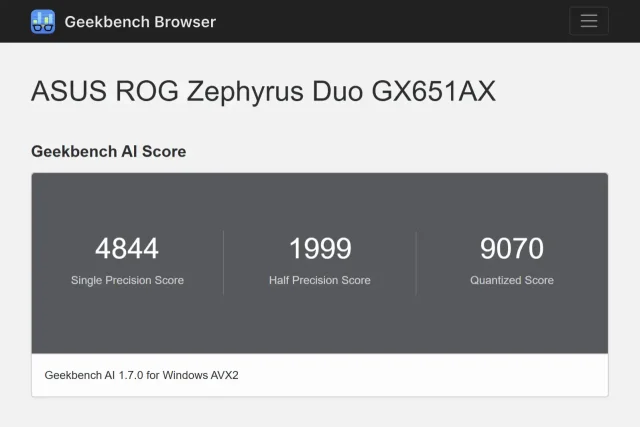The image size is (640, 427).
Task: Select the 4844 single precision value
Action: tap(127, 248)
